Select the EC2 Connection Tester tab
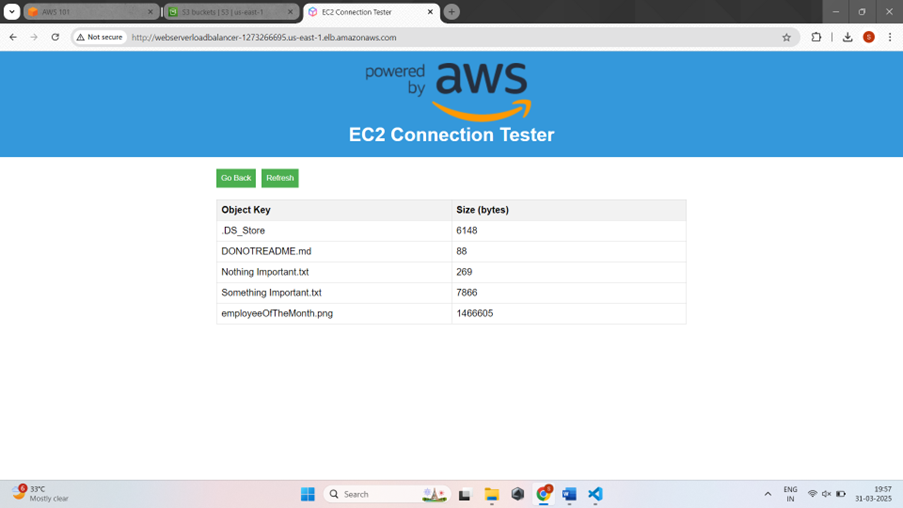Viewport: 903px width, 508px height. (369, 12)
